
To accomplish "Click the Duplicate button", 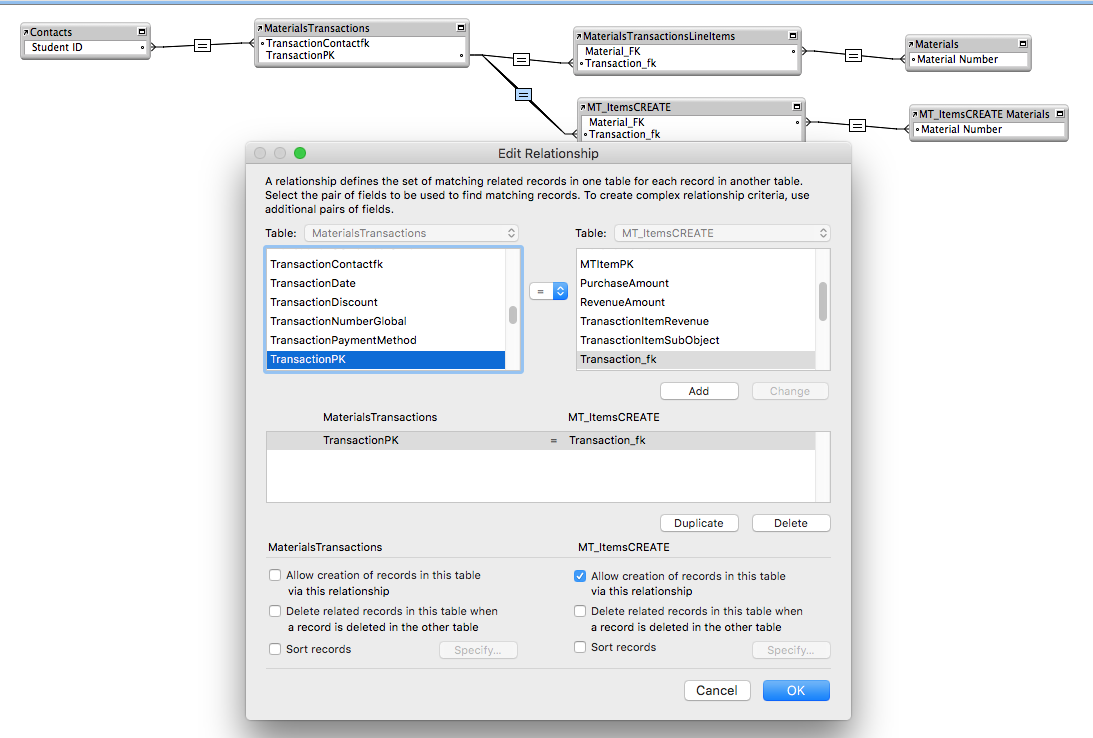I will [x=699, y=523].
